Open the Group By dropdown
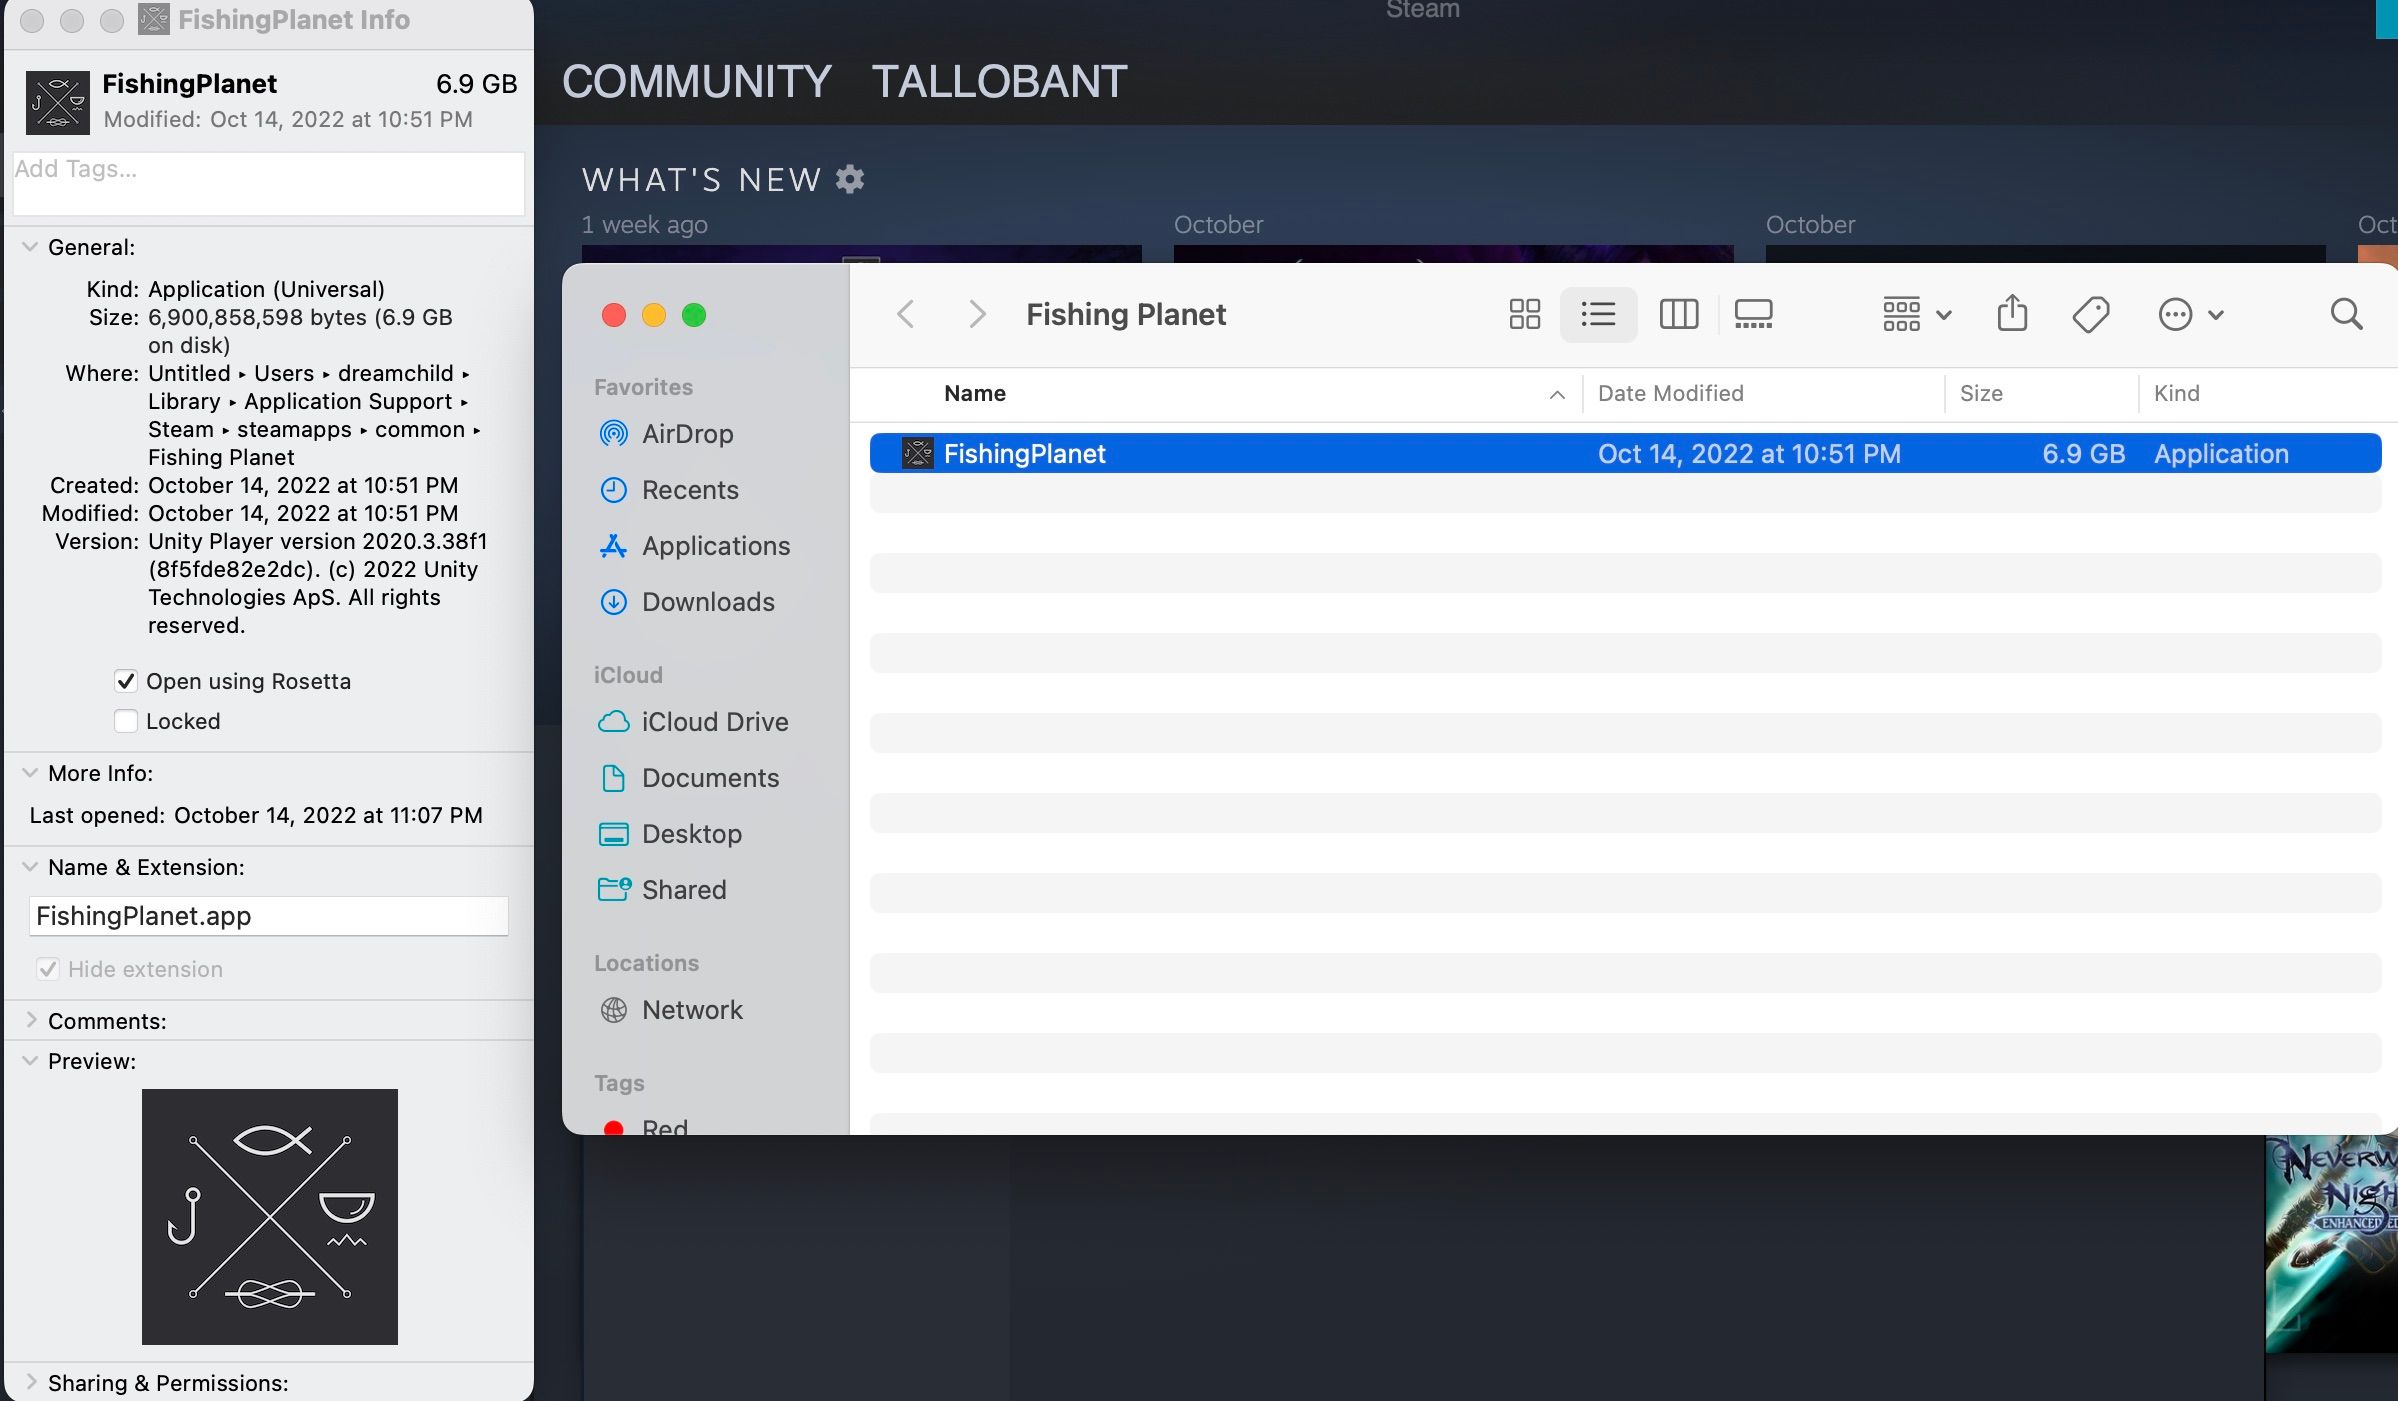 point(1916,314)
